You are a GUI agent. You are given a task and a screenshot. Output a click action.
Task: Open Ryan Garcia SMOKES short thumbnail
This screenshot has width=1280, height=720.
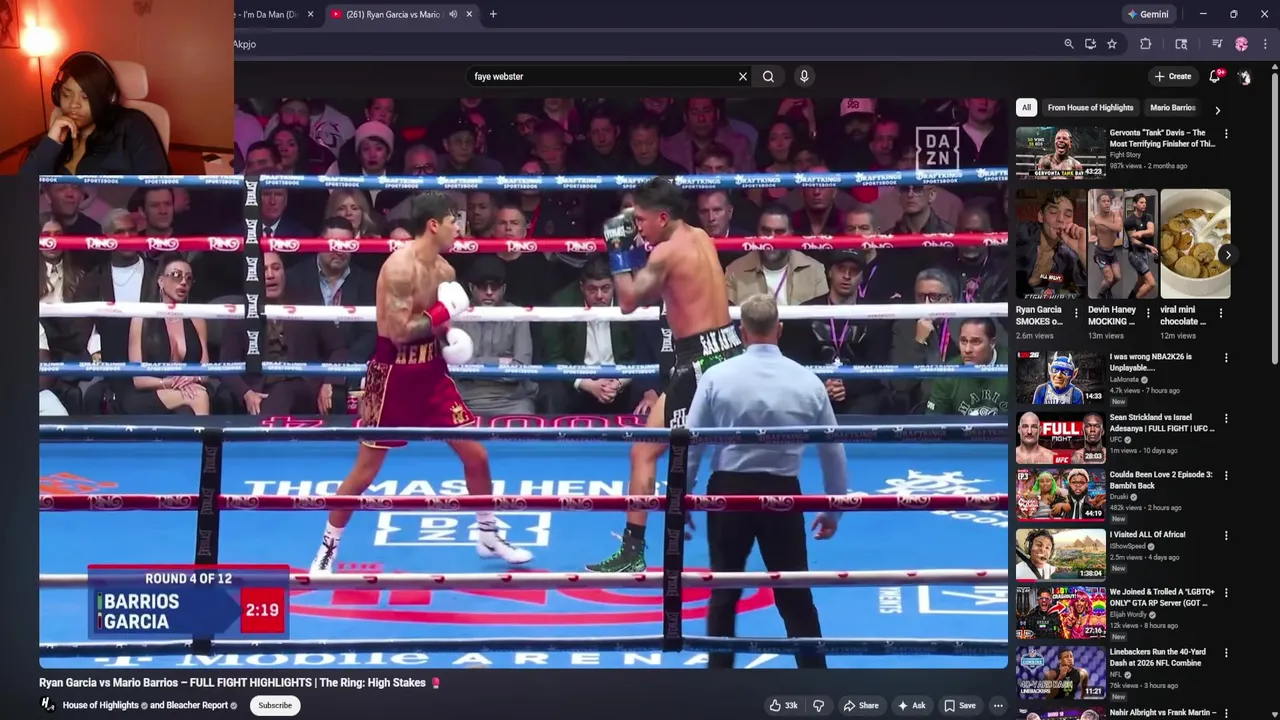(x=1051, y=244)
